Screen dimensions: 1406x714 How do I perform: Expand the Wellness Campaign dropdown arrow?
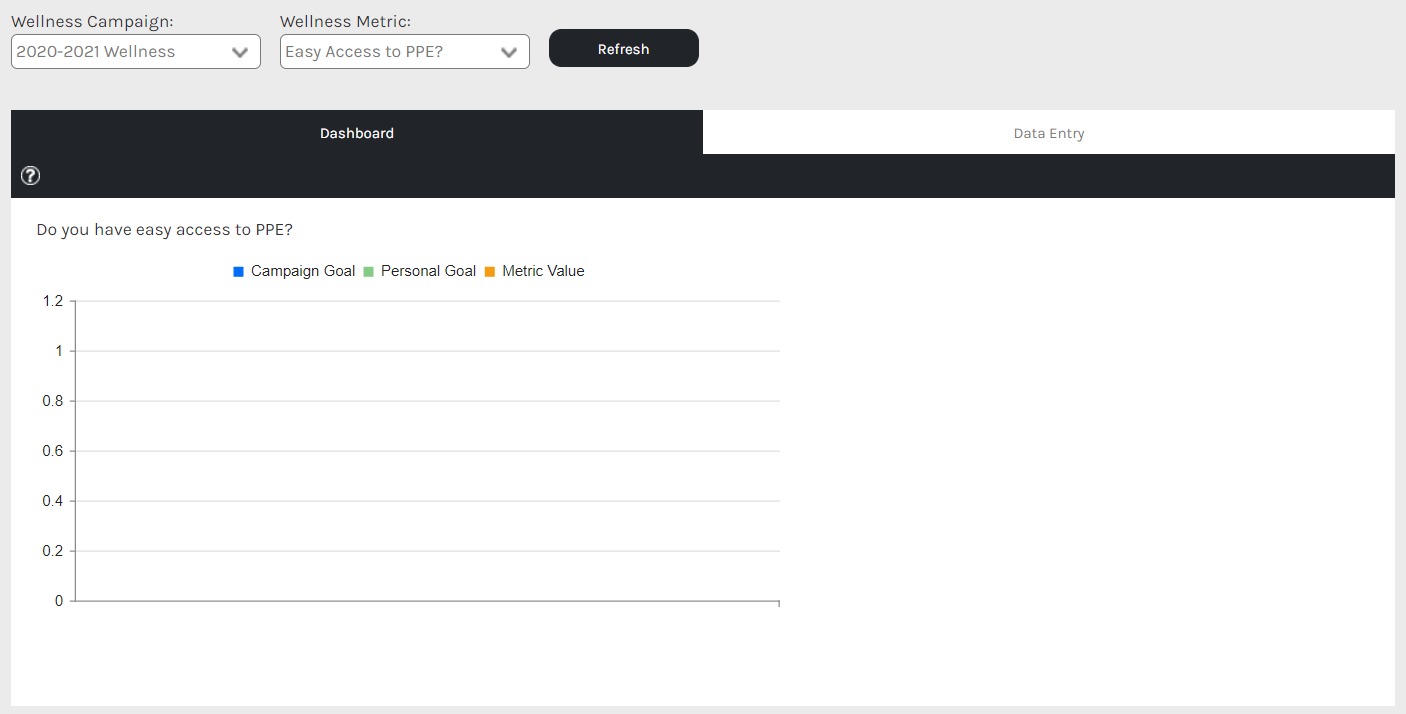click(x=240, y=53)
